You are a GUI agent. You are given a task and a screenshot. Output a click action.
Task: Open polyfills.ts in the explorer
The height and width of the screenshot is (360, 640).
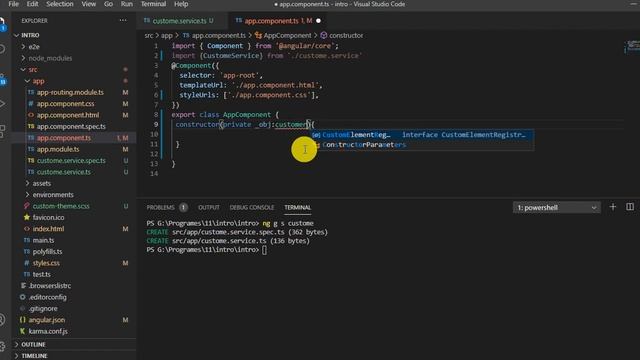coord(47,252)
